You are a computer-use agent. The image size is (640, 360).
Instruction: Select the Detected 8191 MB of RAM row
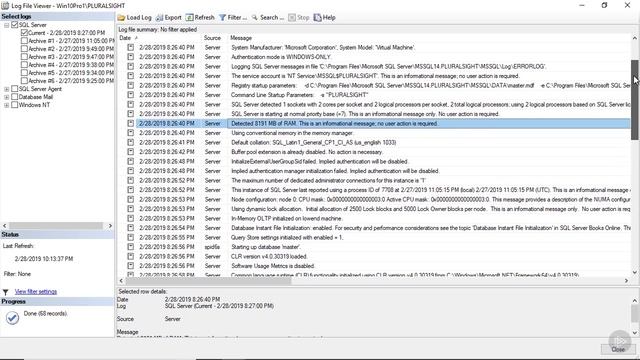tap(373, 123)
